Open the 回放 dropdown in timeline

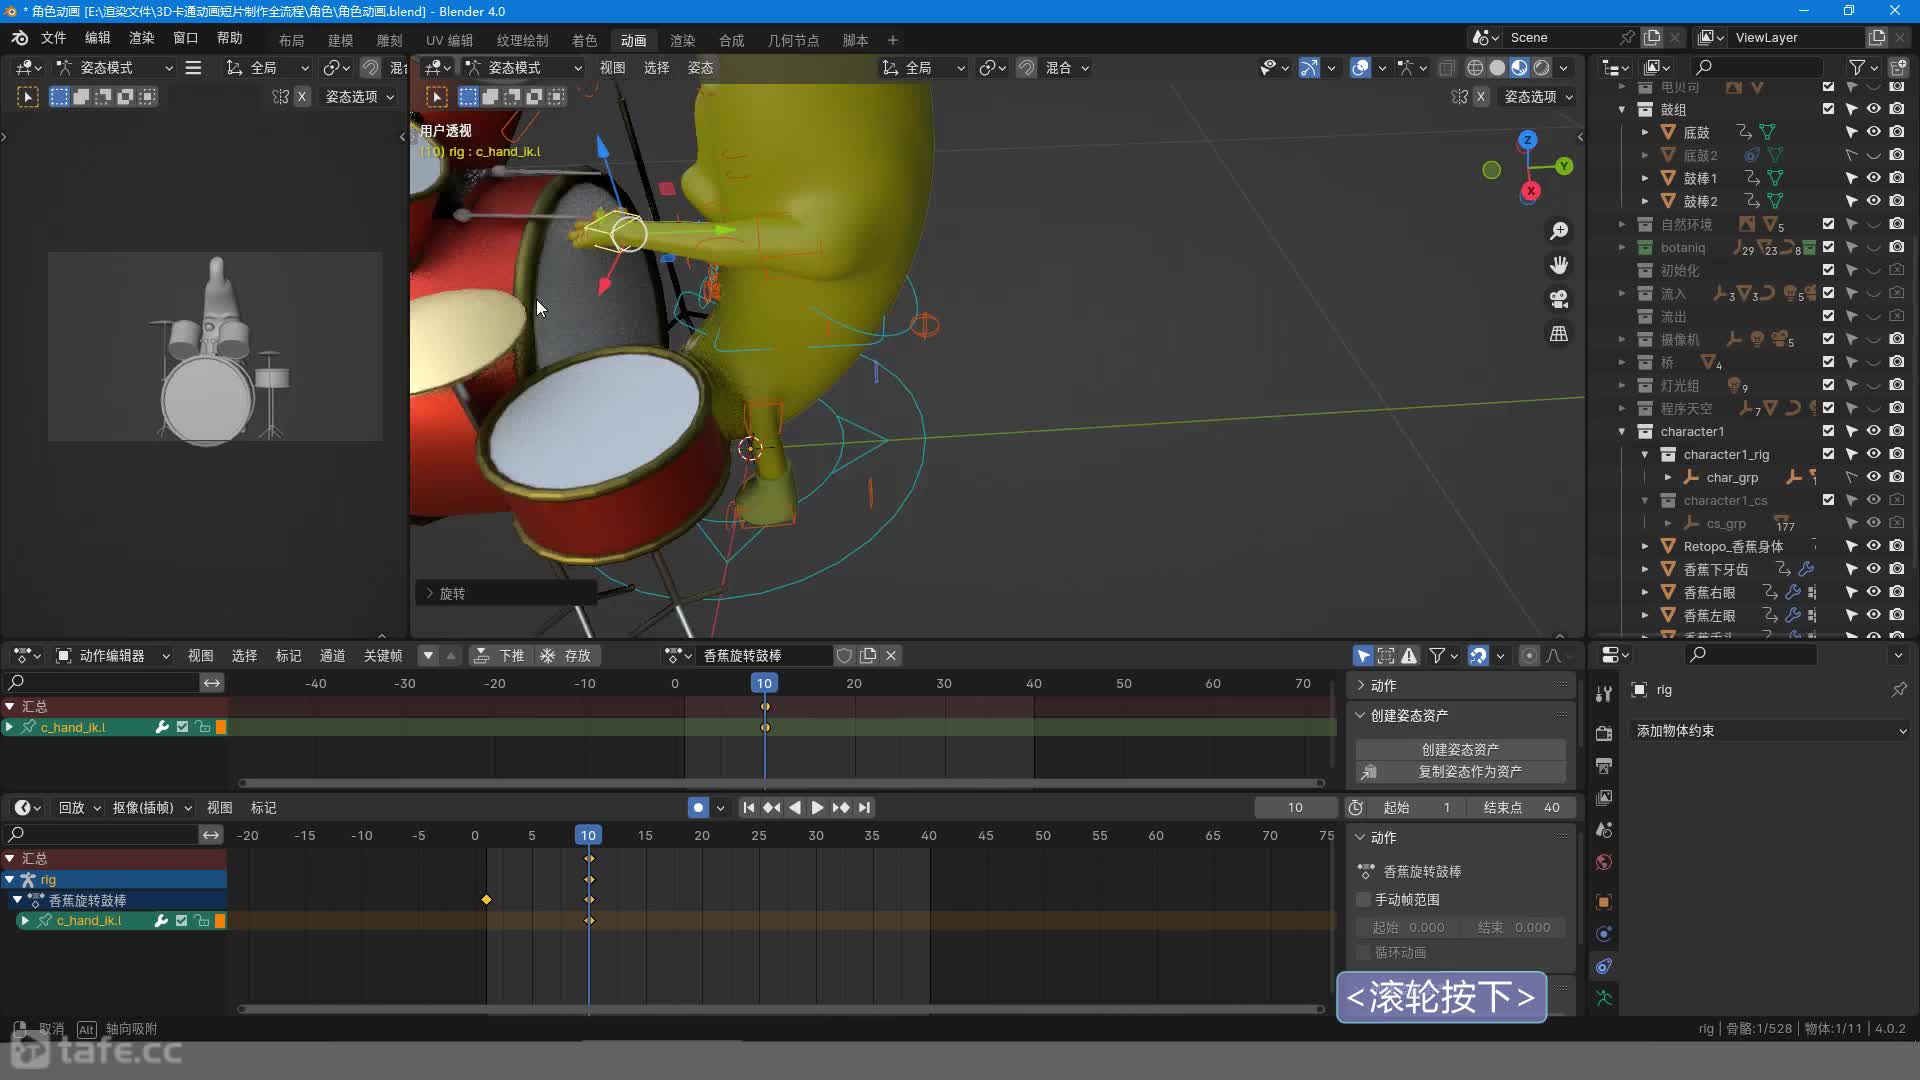pyautogui.click(x=80, y=808)
